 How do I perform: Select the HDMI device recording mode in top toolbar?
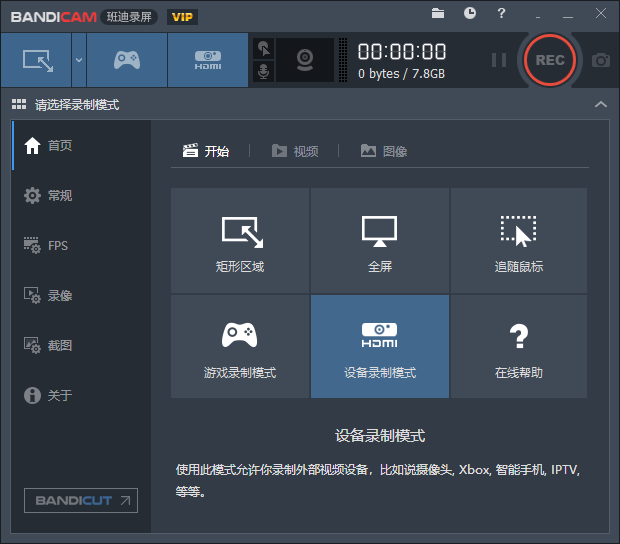208,60
